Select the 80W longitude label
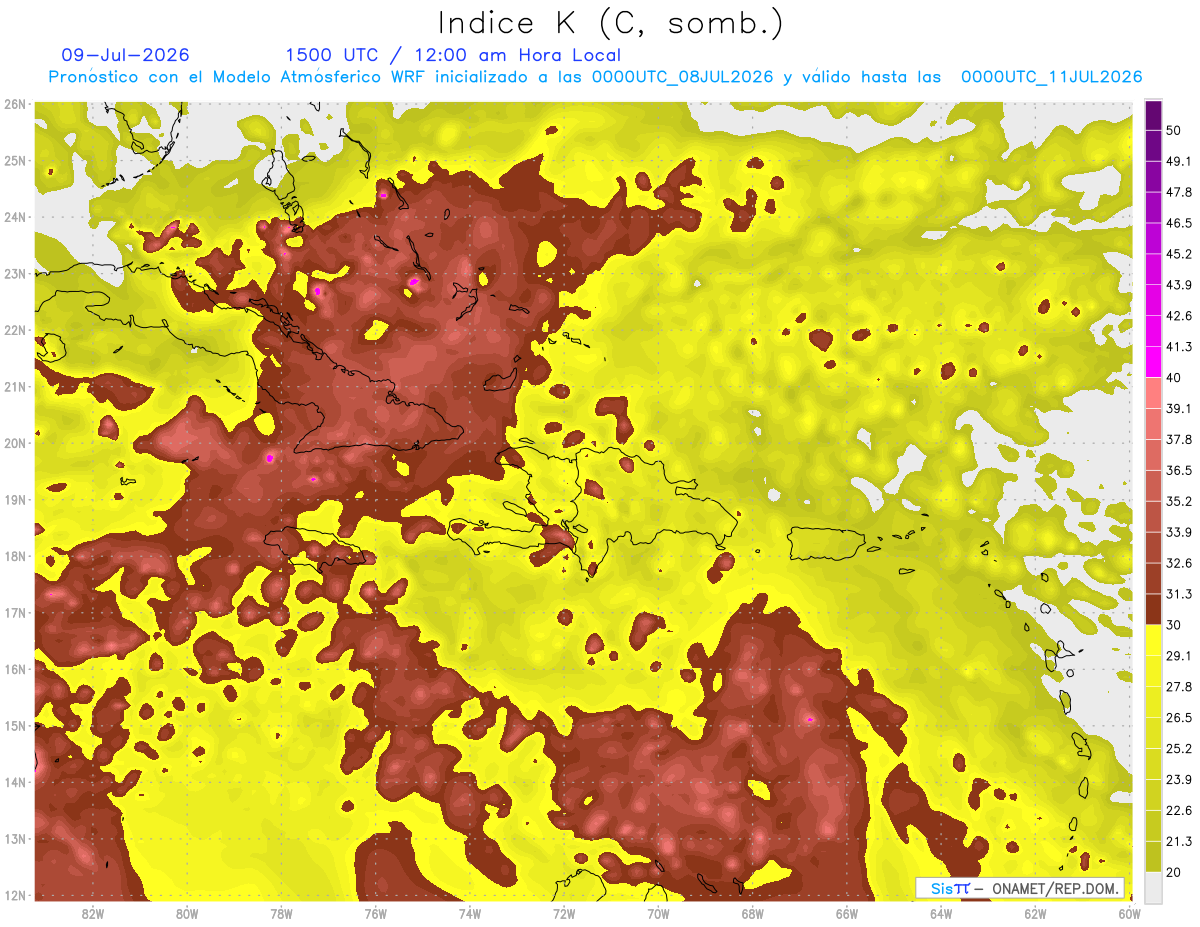 (x=187, y=913)
